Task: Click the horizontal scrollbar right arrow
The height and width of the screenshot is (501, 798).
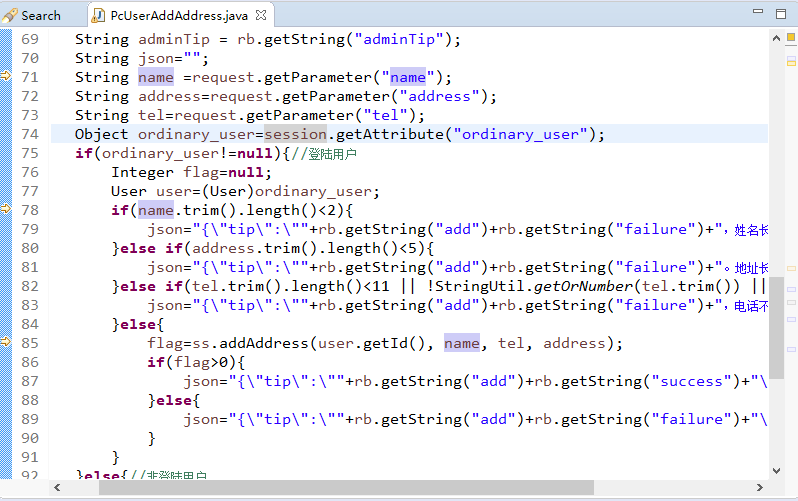Action: (760, 488)
